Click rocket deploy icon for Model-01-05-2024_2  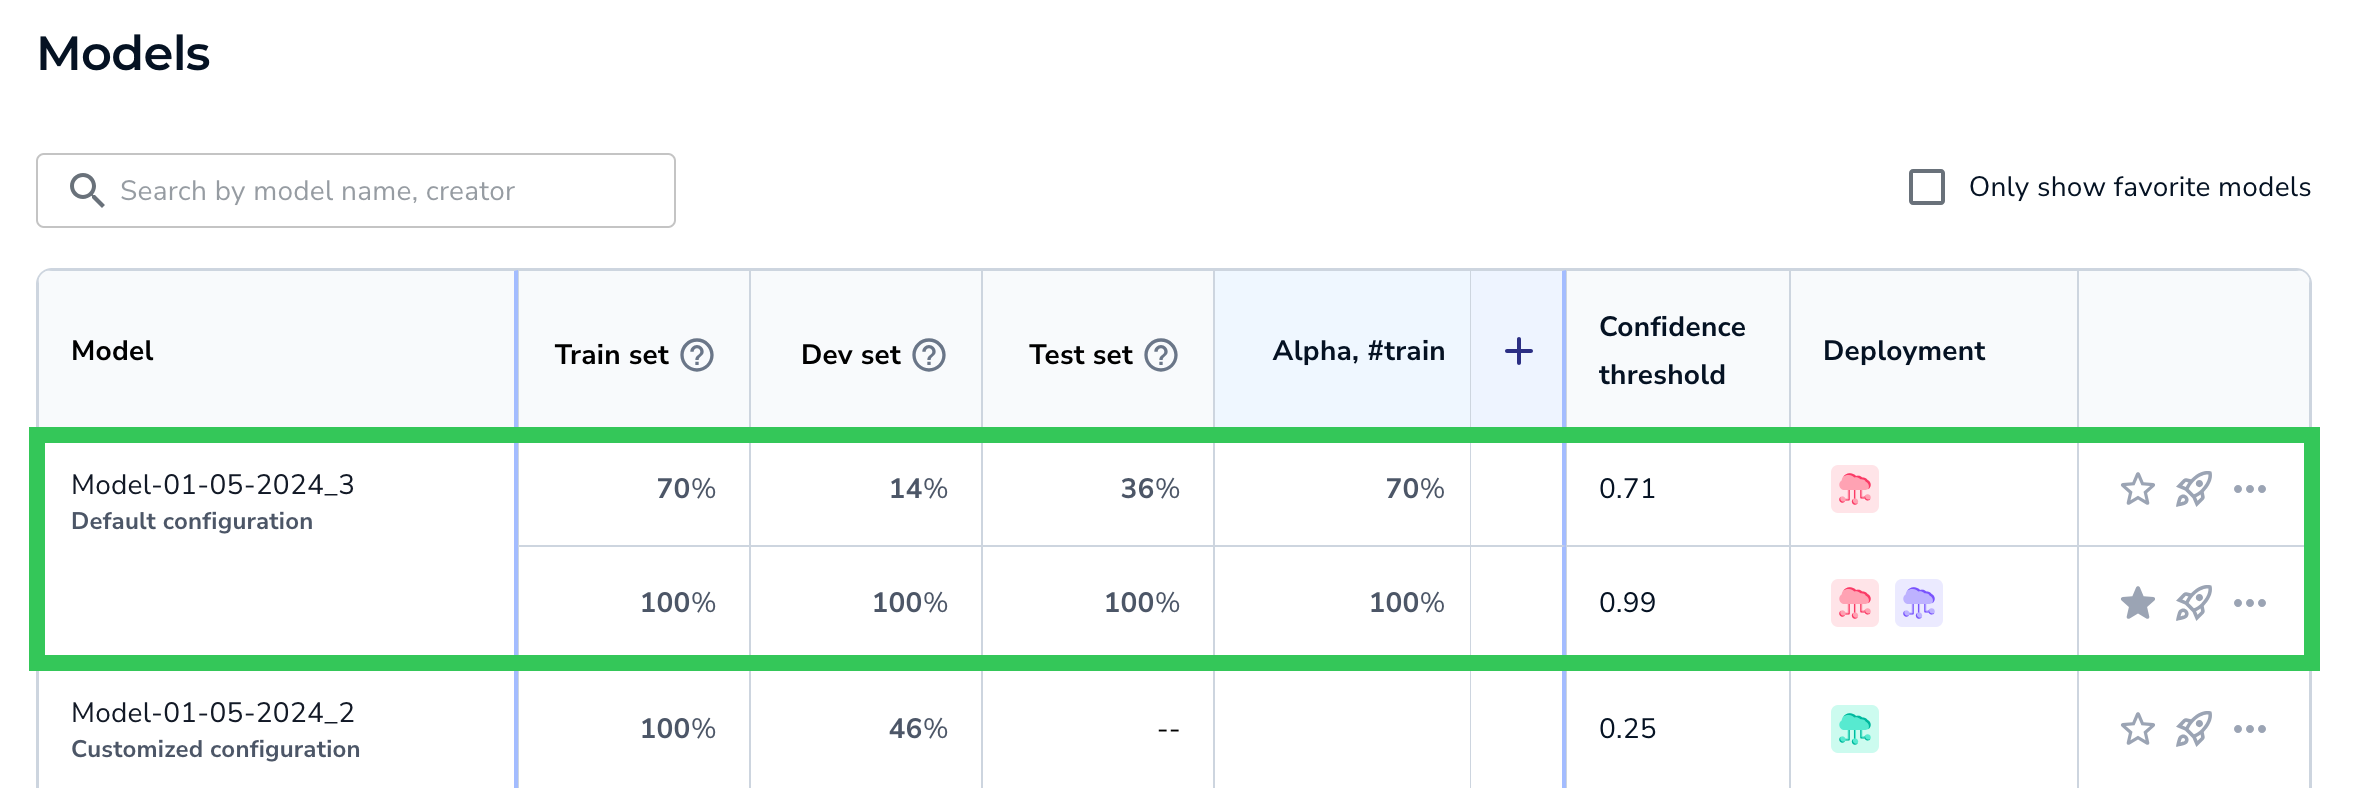(x=2193, y=729)
